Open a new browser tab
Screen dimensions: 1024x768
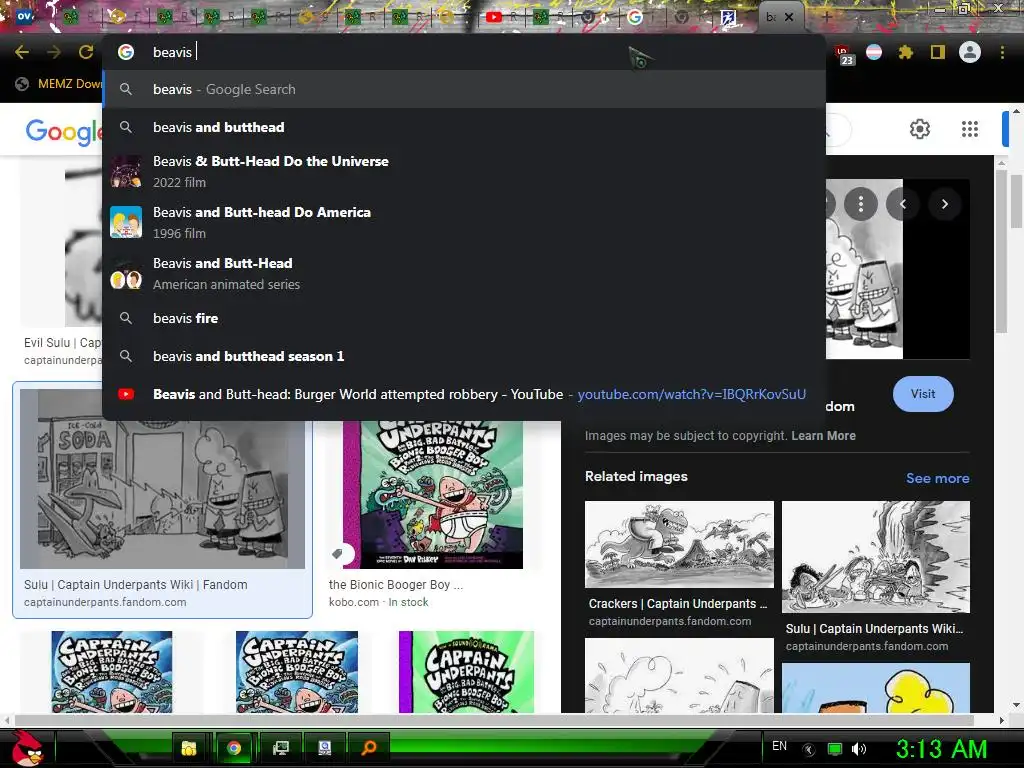pyautogui.click(x=826, y=16)
